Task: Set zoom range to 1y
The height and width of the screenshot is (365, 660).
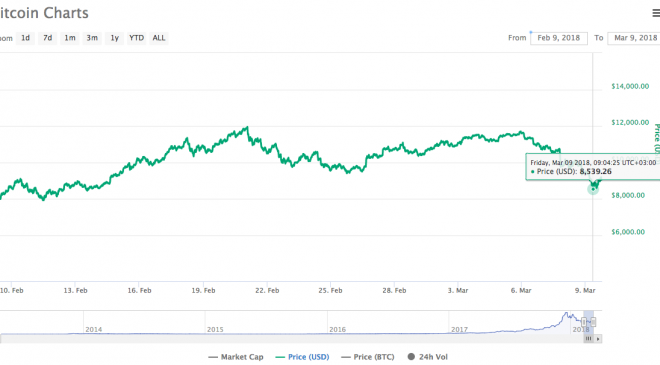Action: point(114,38)
